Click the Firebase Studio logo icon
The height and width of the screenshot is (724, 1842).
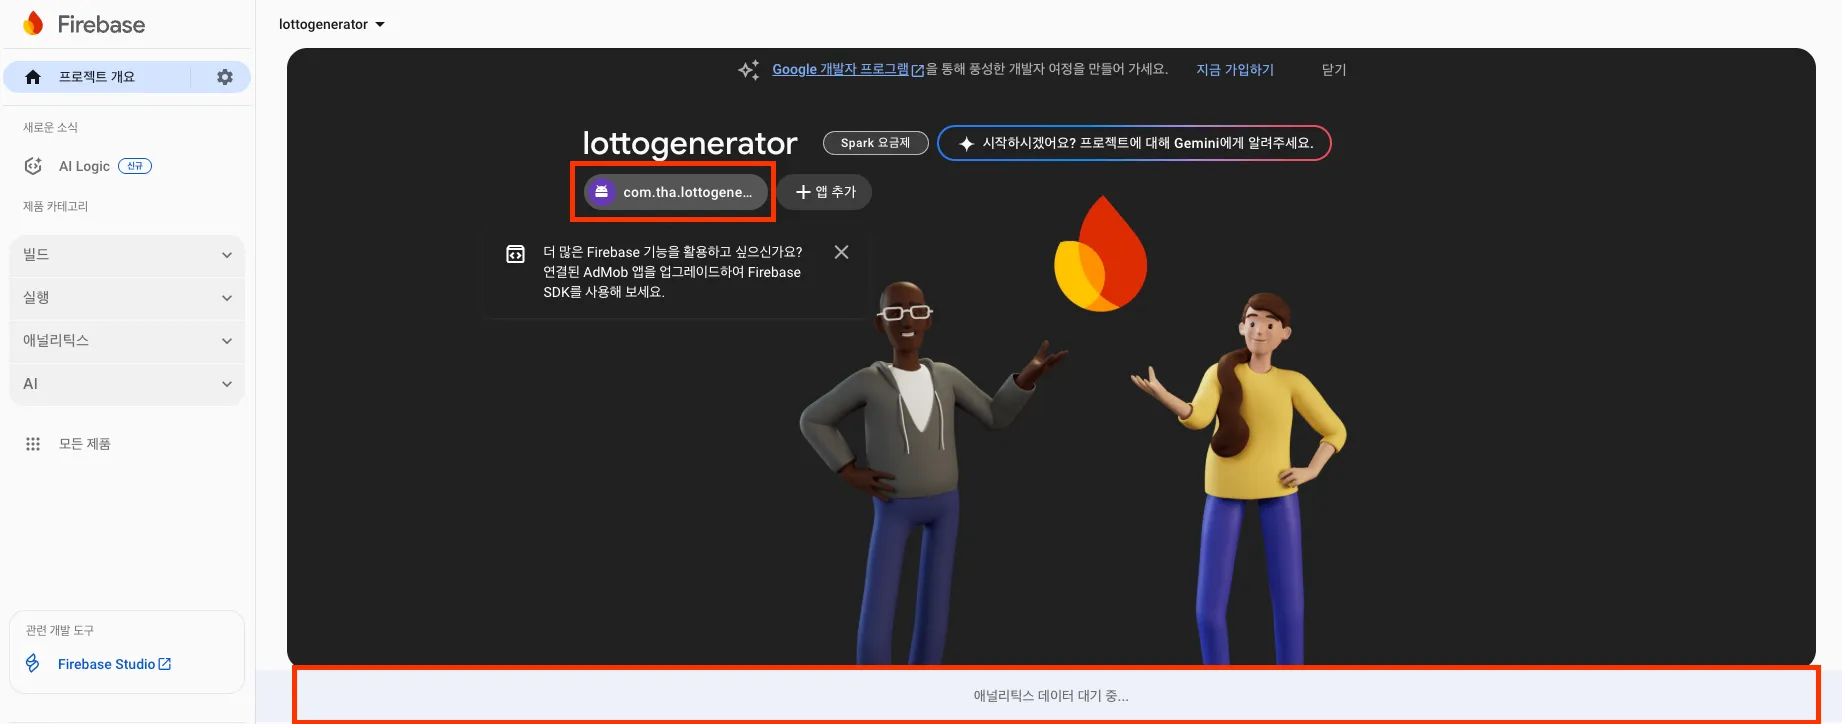coord(33,663)
